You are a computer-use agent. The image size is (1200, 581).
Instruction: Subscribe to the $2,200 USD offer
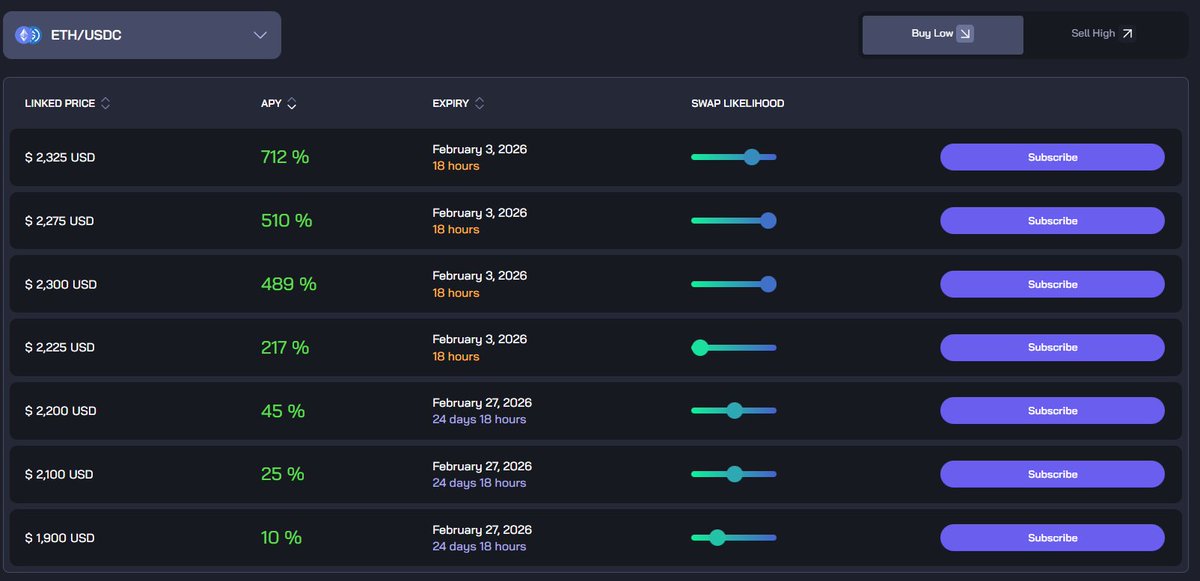[x=1052, y=411]
